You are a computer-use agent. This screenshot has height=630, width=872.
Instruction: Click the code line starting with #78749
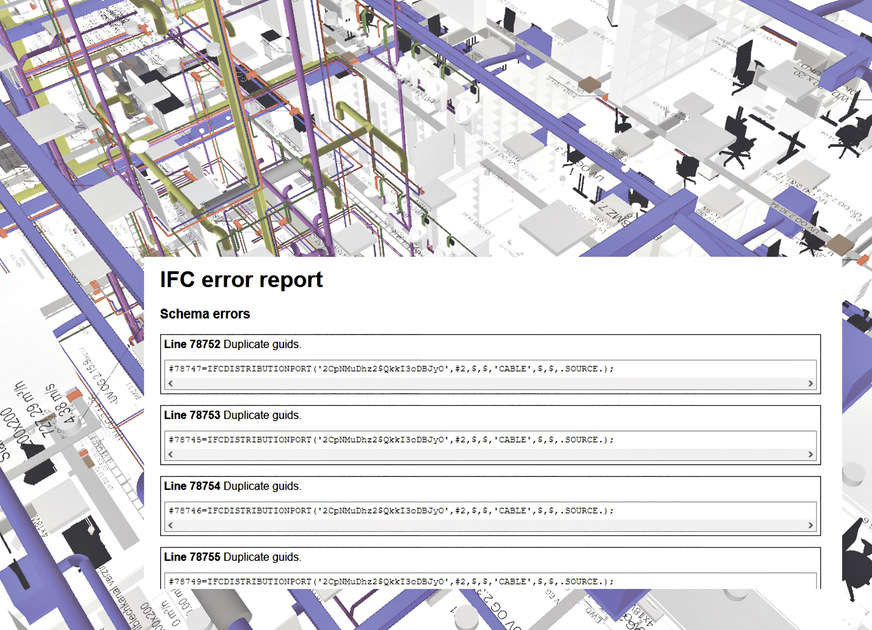[390, 581]
